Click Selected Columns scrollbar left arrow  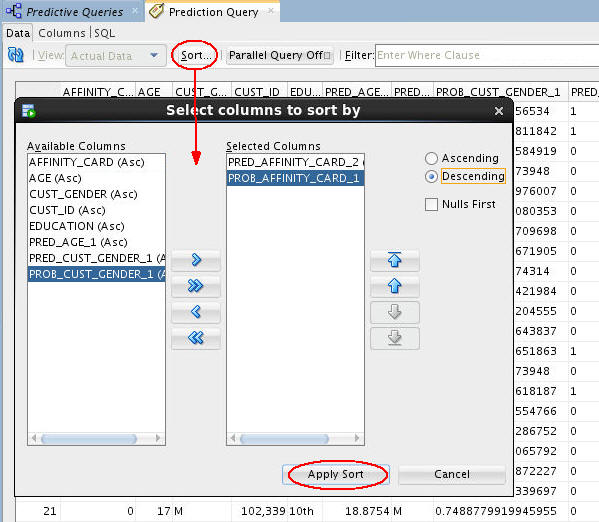click(233, 438)
